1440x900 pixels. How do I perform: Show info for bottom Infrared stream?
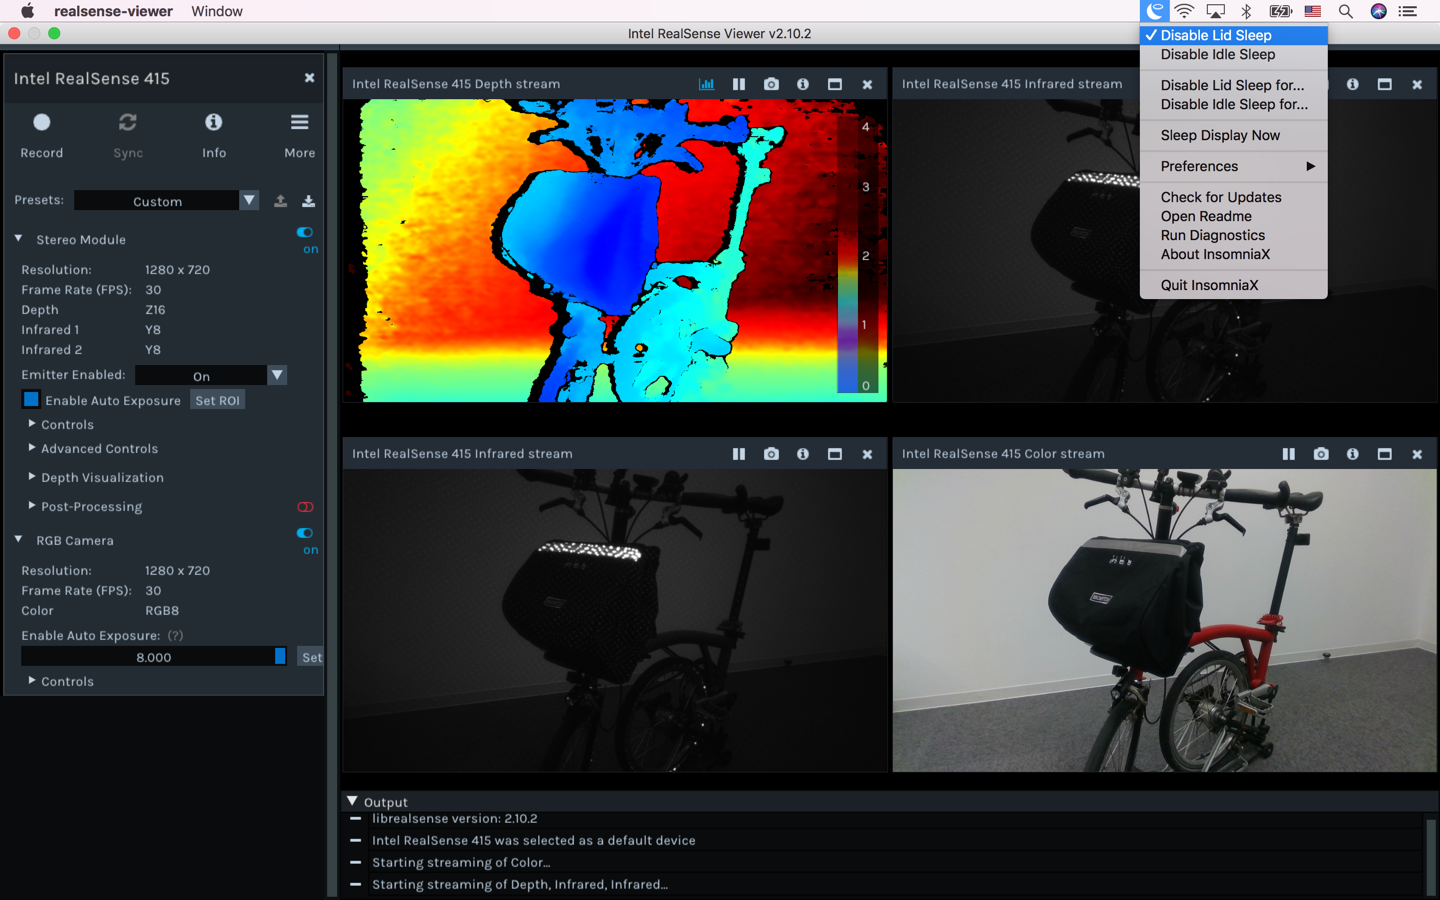[803, 454]
